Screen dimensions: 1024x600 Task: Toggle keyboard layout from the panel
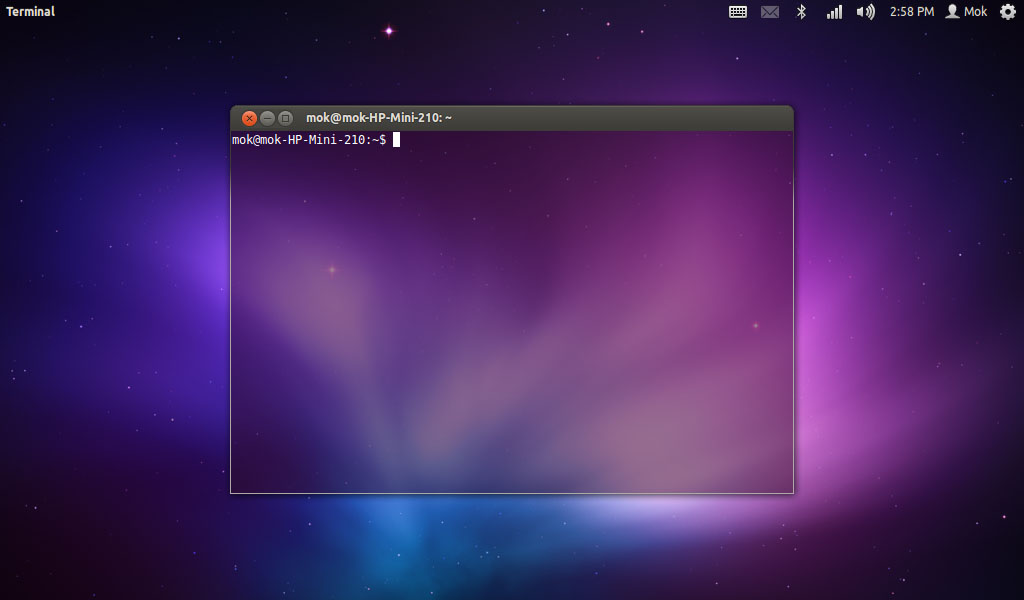click(737, 11)
